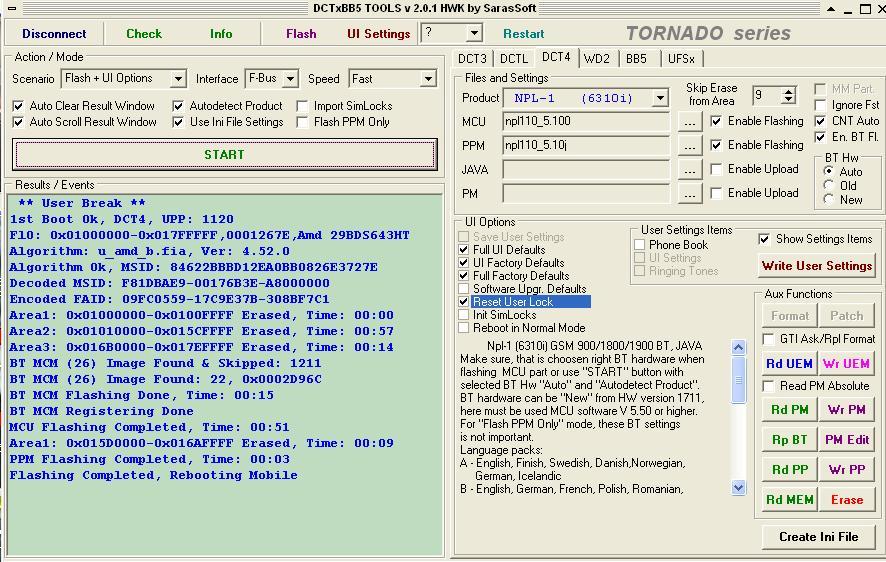Screen dimensions: 886x562
Task: Select BT Hw Old radio button
Action: 829,185
